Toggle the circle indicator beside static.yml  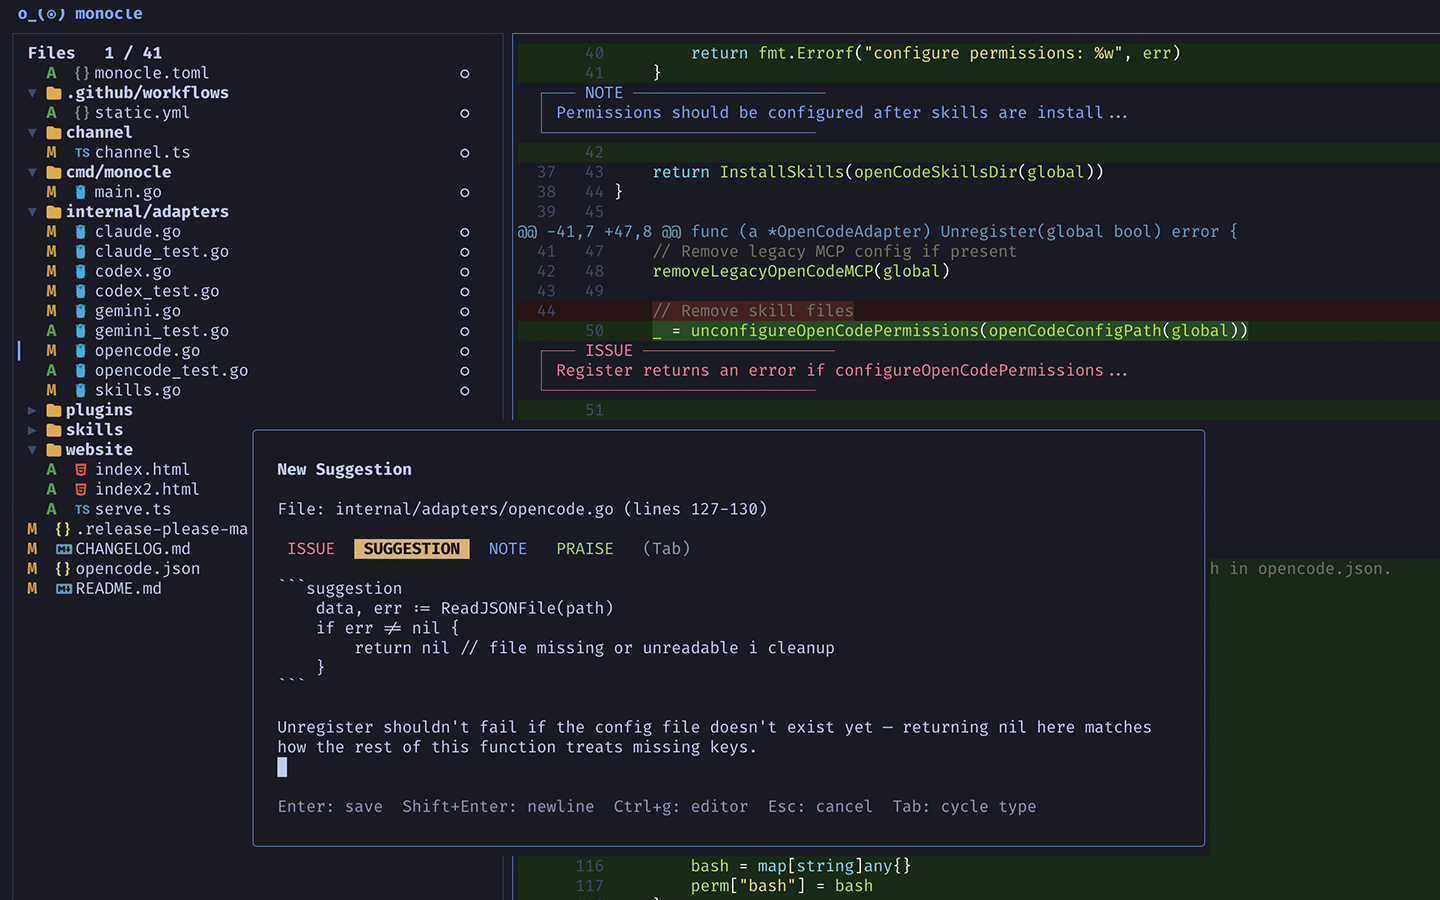(464, 113)
